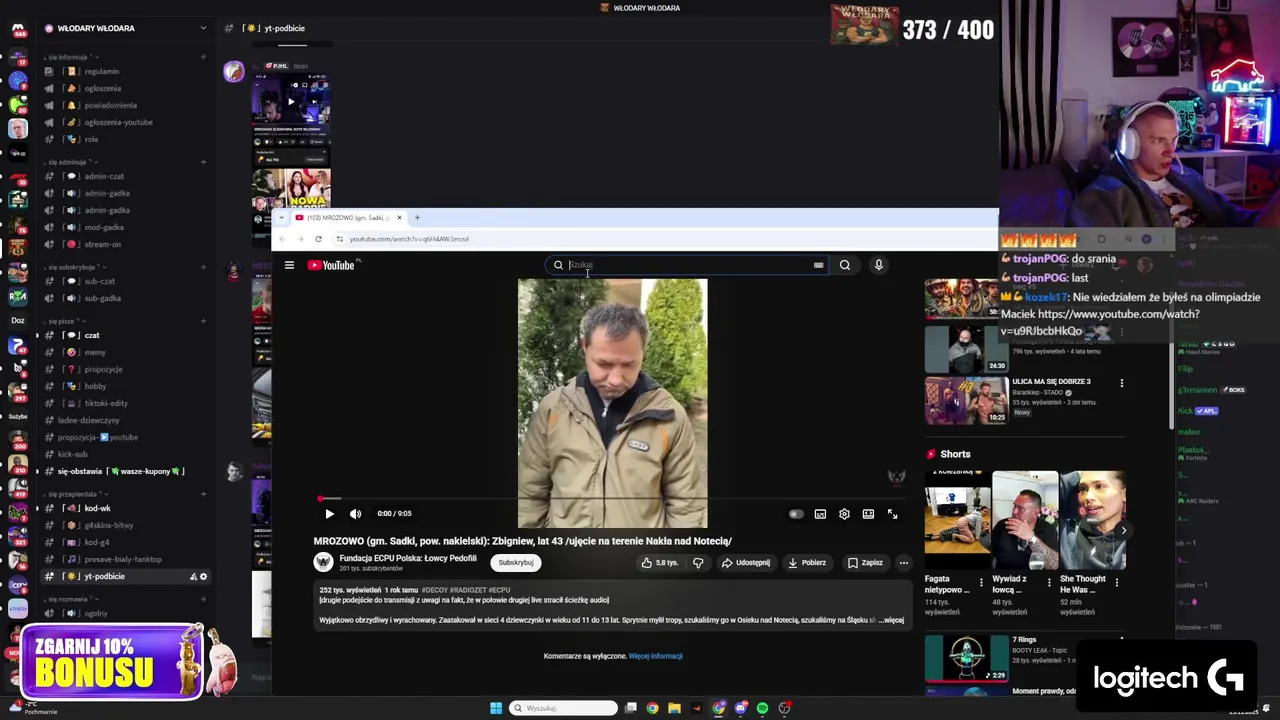The height and width of the screenshot is (720, 1280).
Task: Add channel in się informuje category
Action: [204, 57]
